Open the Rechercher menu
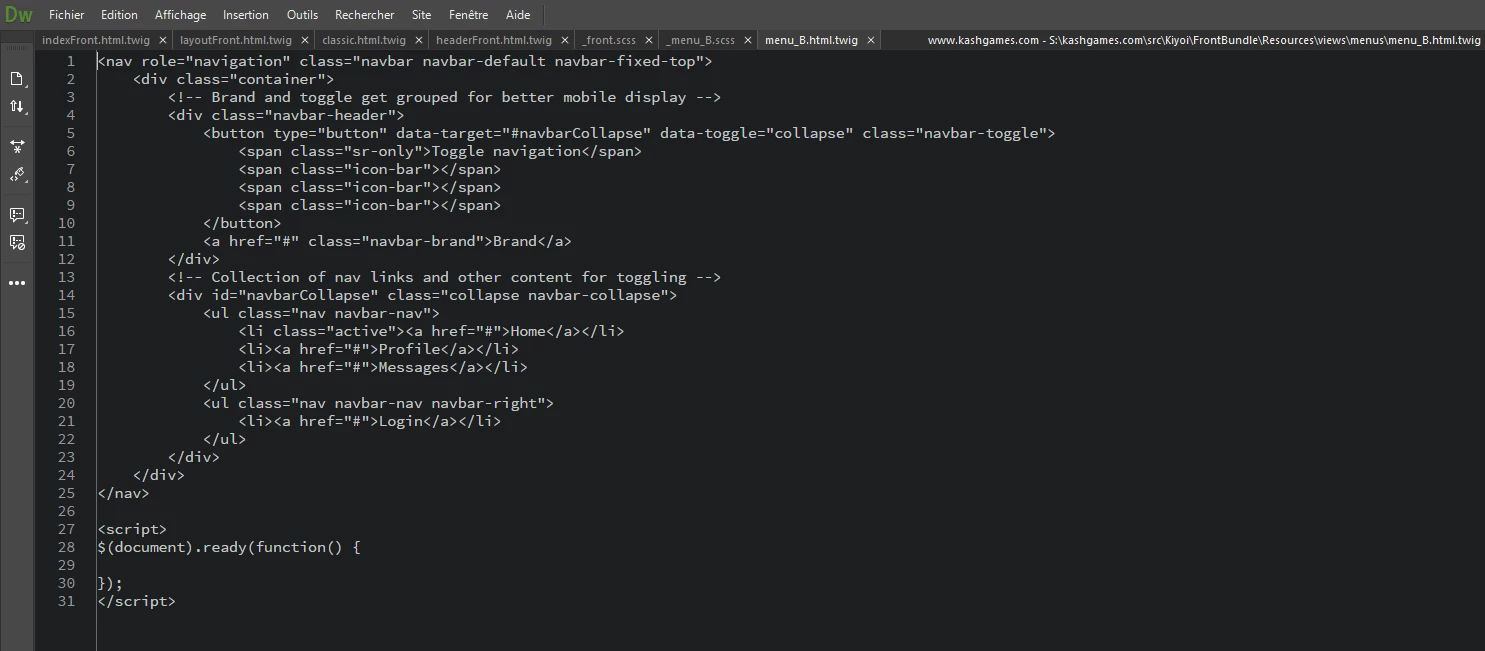Image resolution: width=1485 pixels, height=651 pixels. point(365,15)
